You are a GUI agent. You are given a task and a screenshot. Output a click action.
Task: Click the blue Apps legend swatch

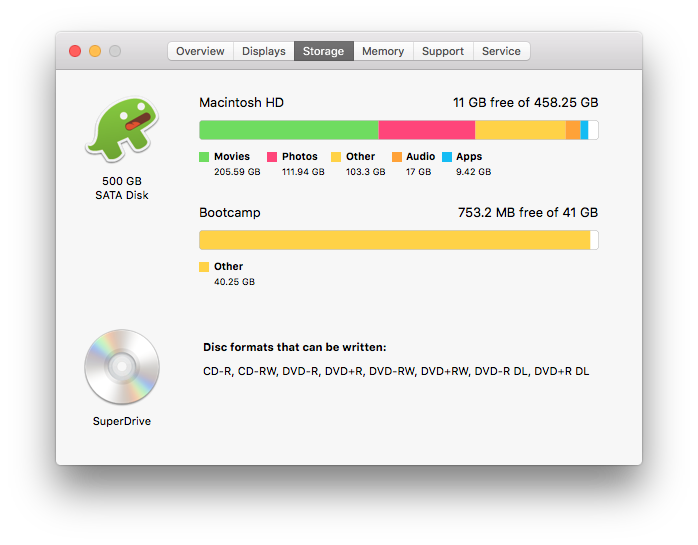[x=447, y=157]
